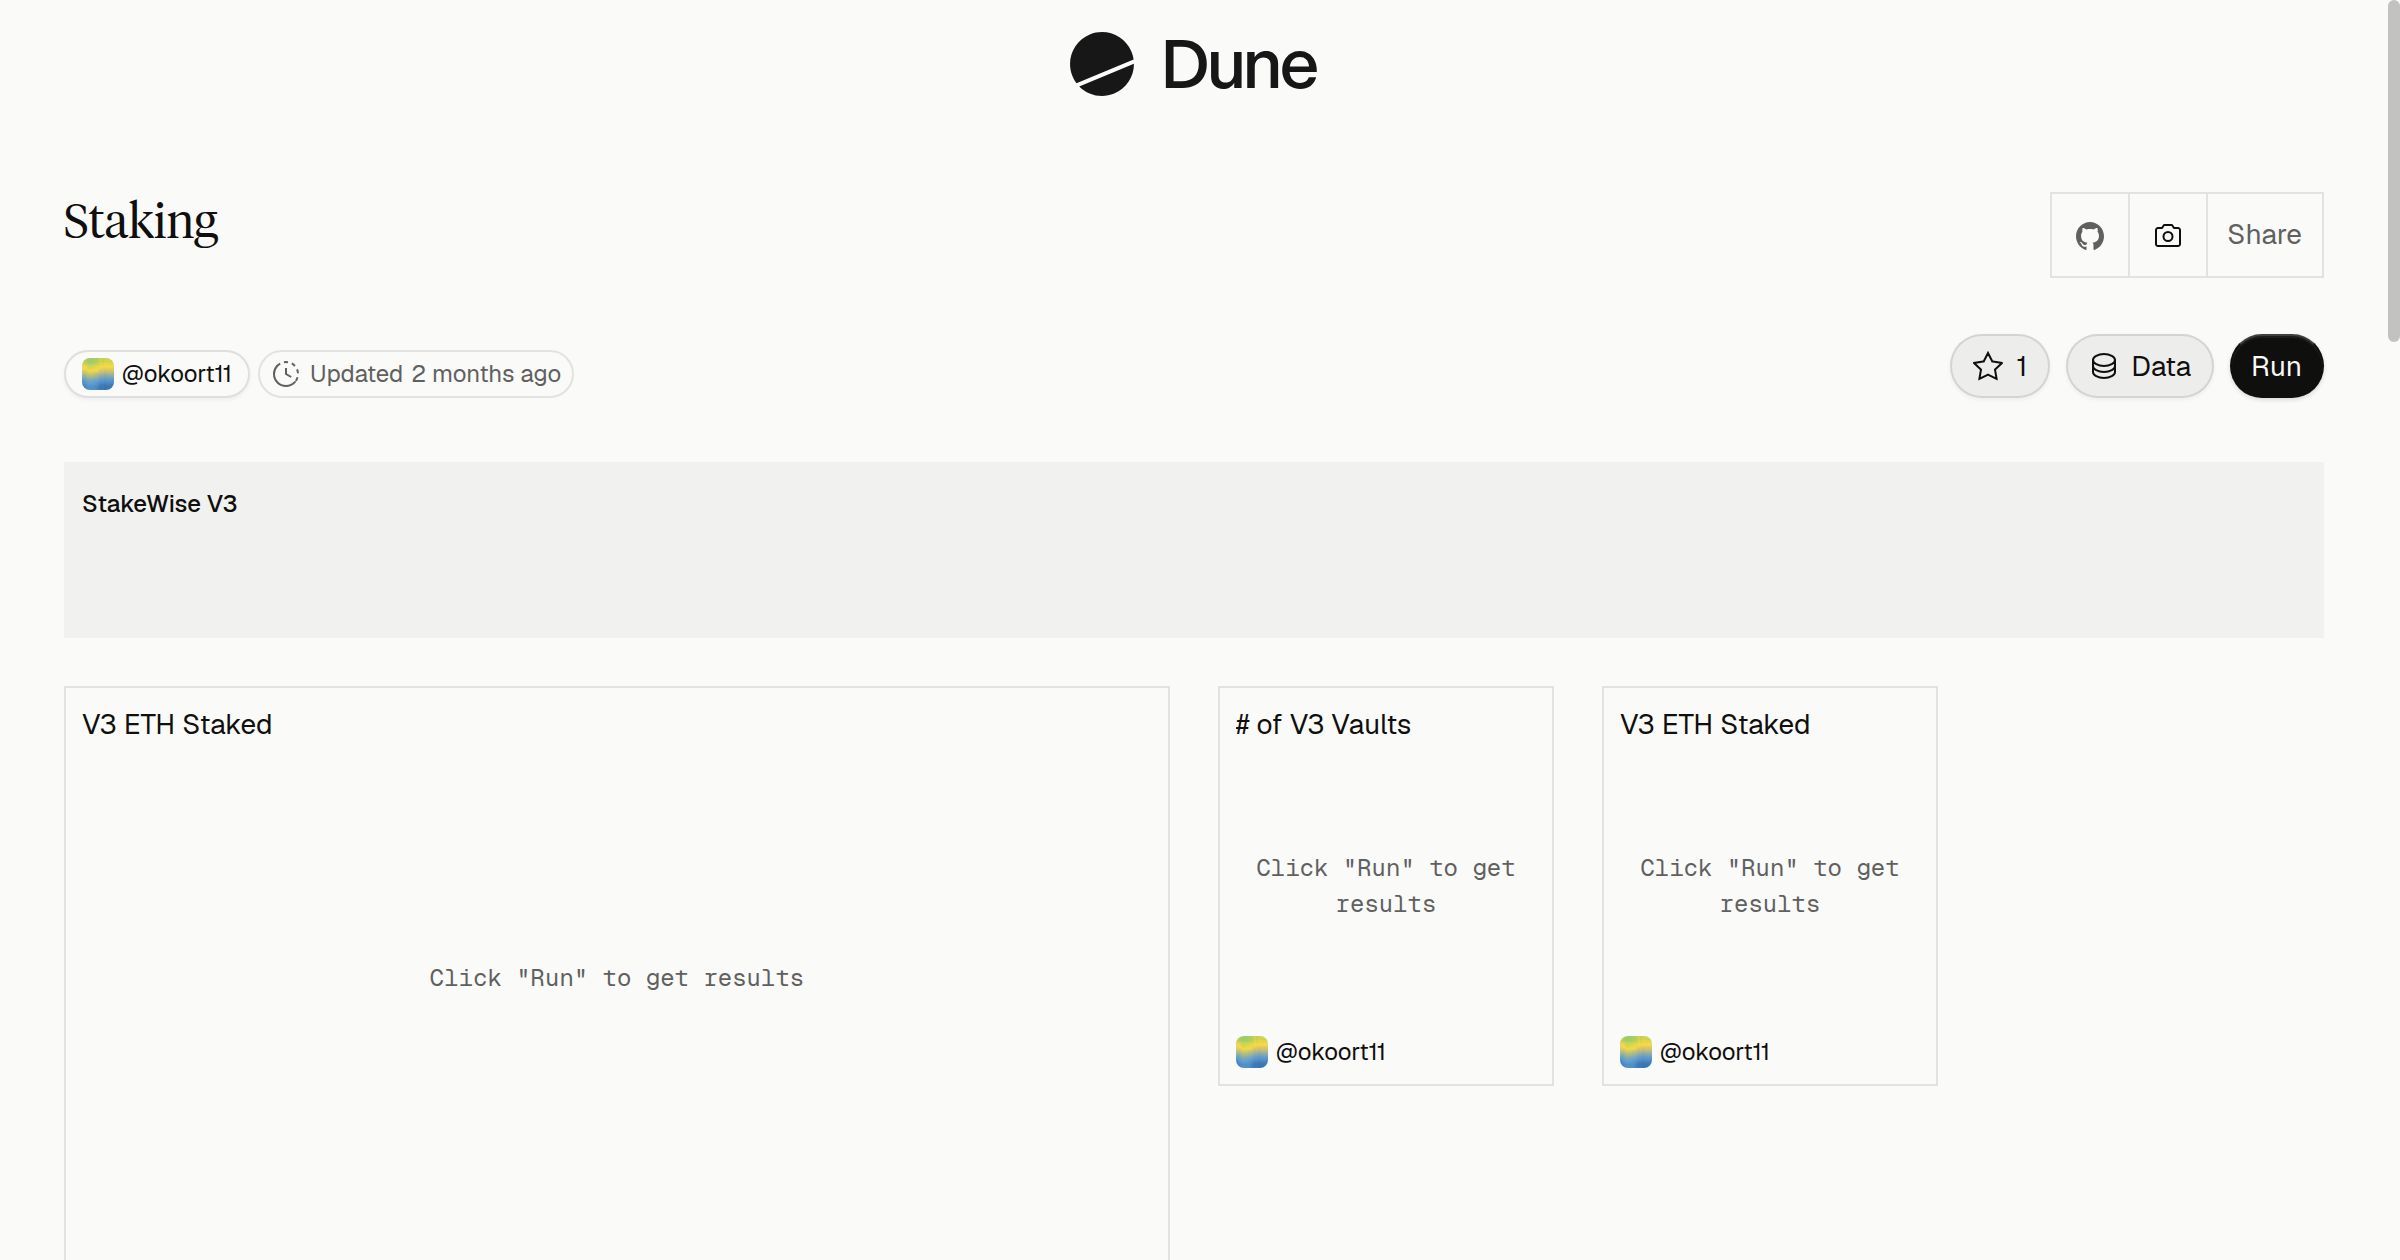The height and width of the screenshot is (1260, 2400).
Task: Click @okoort11 in # of V3 Vaults card
Action: (x=1330, y=1051)
